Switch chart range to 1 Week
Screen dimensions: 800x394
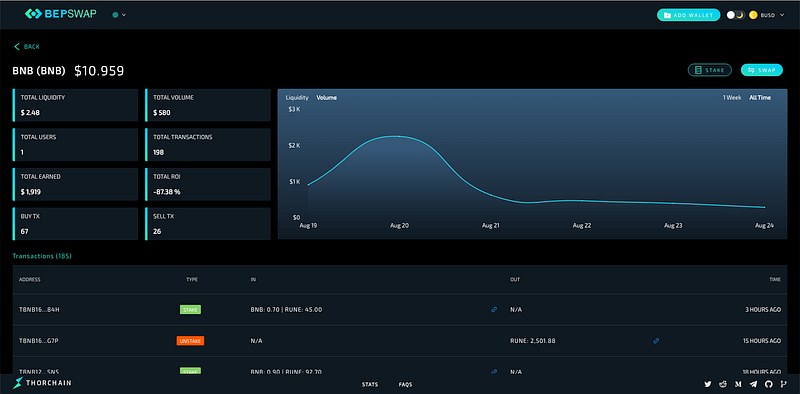click(732, 97)
